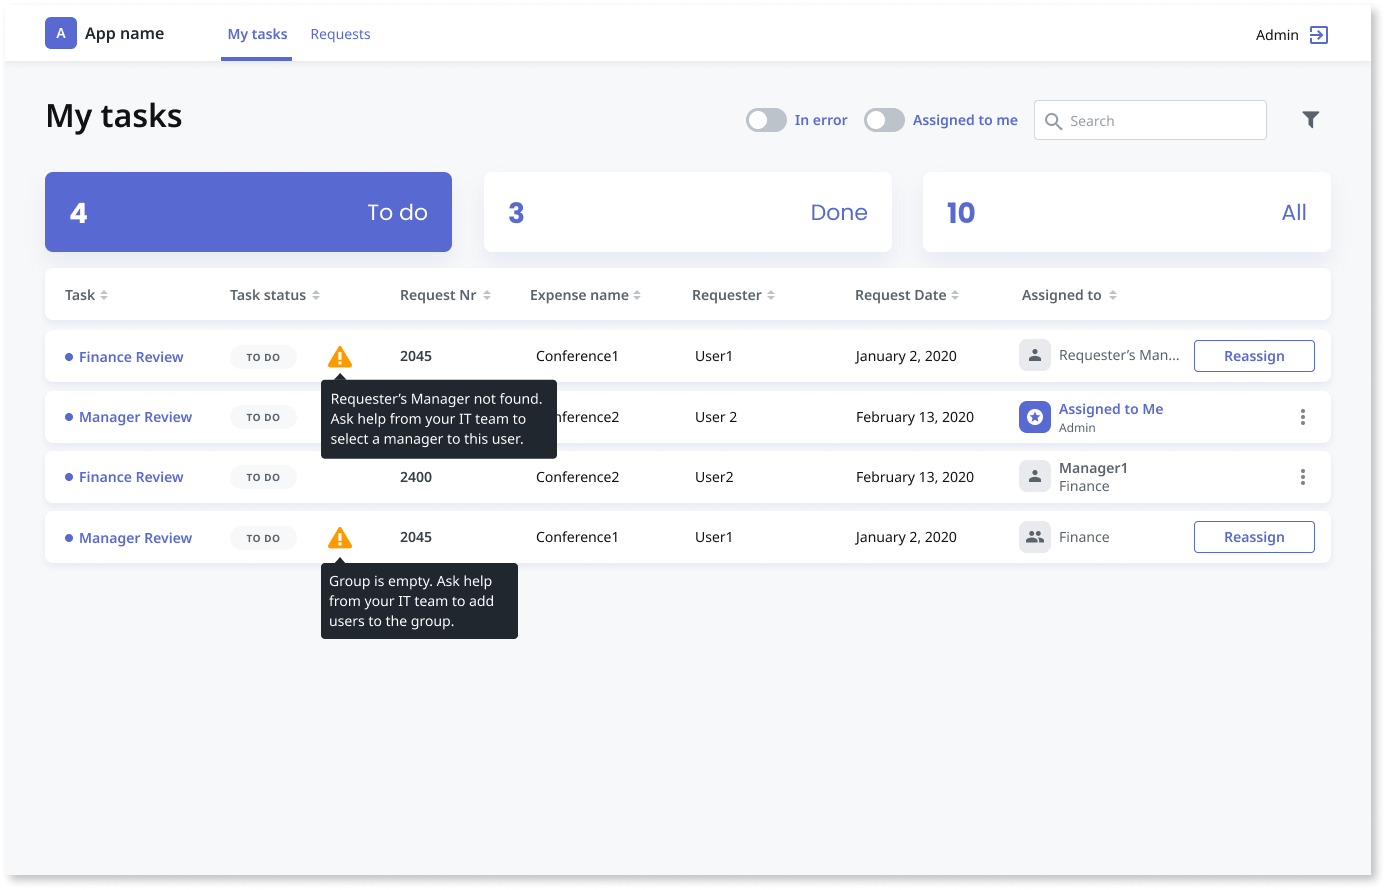Screen dimensions: 1386x890
Task: Open the Manager Review link for User 2
Action: (135, 417)
